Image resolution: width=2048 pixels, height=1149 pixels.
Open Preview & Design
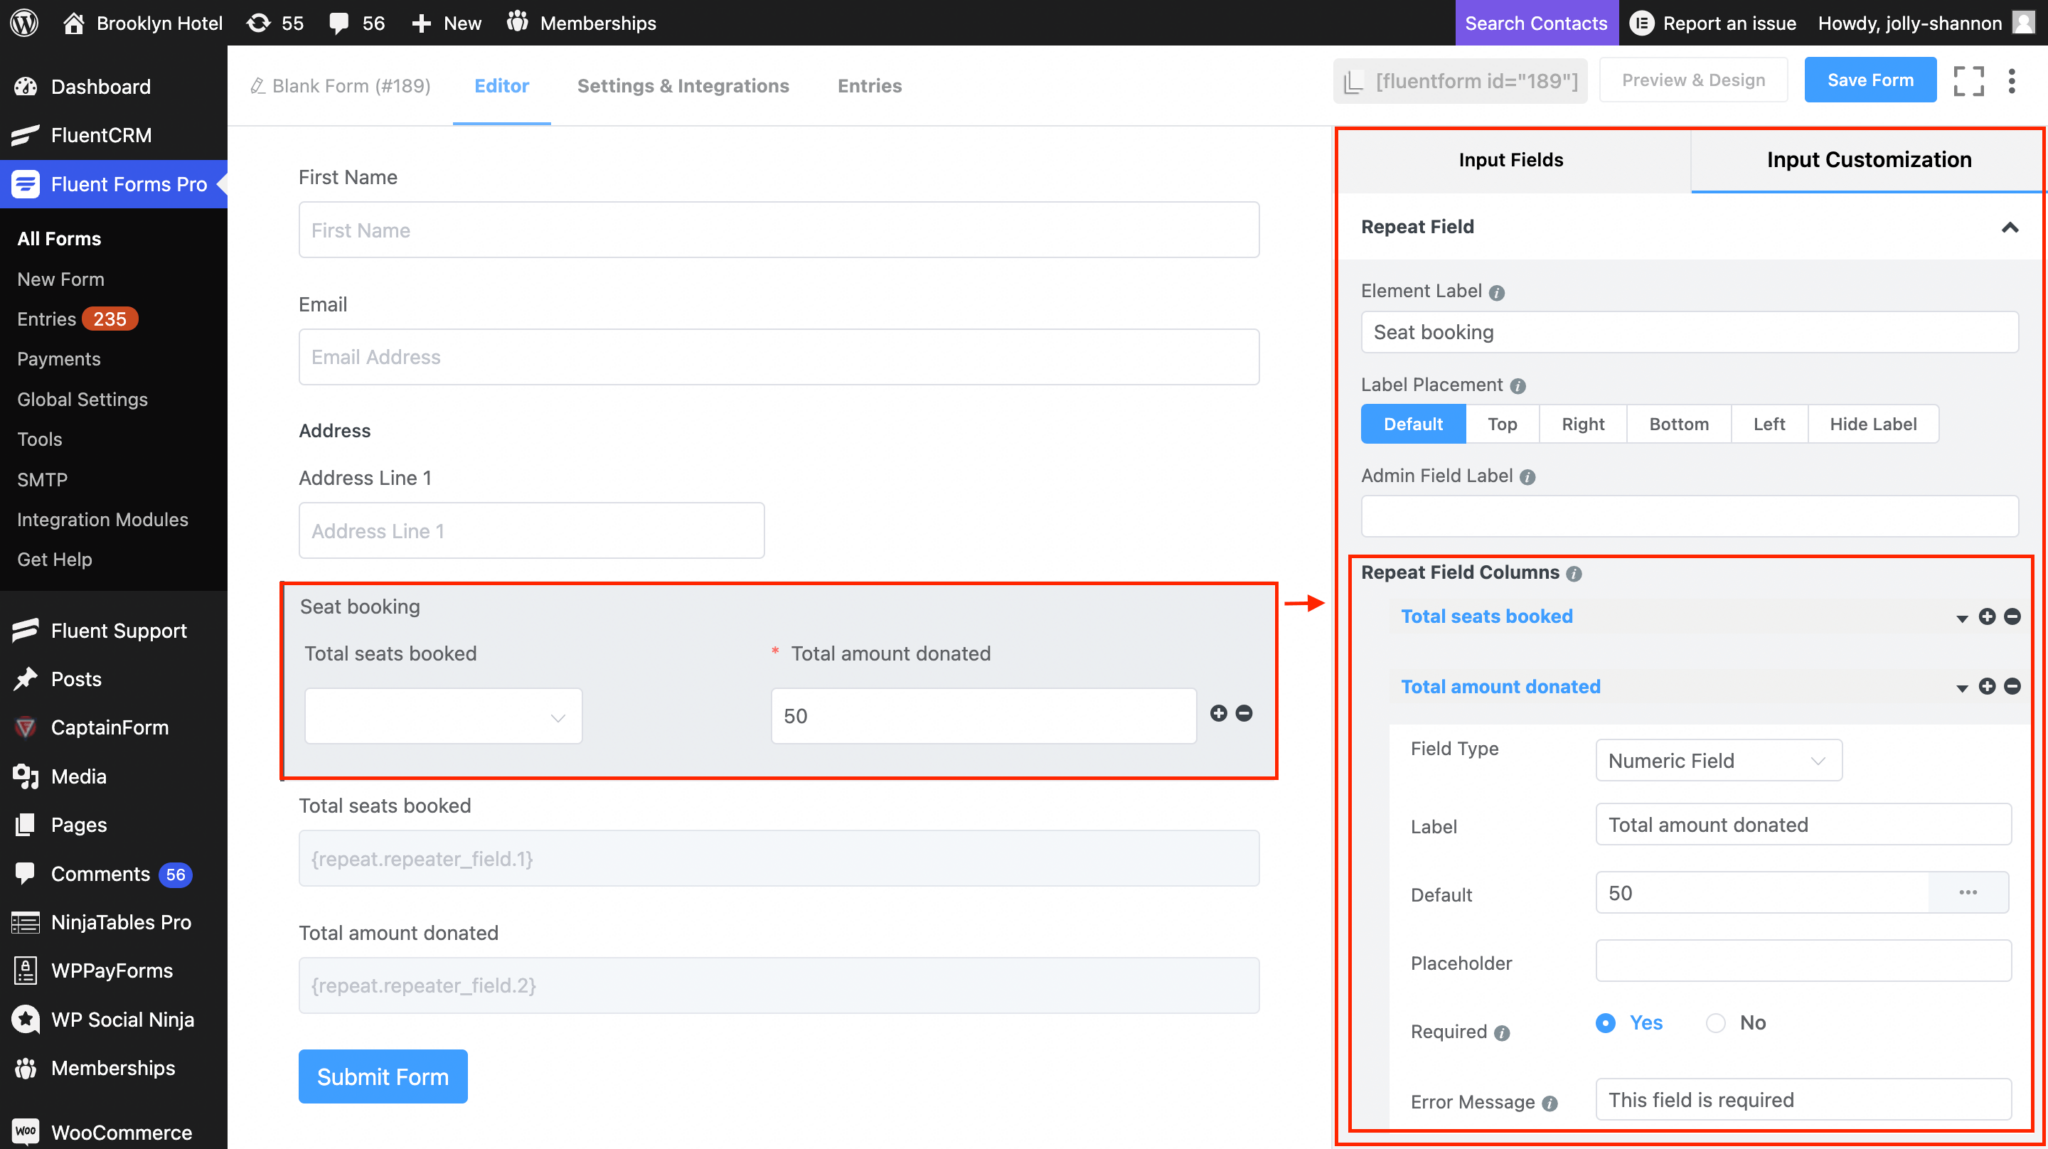[x=1692, y=79]
